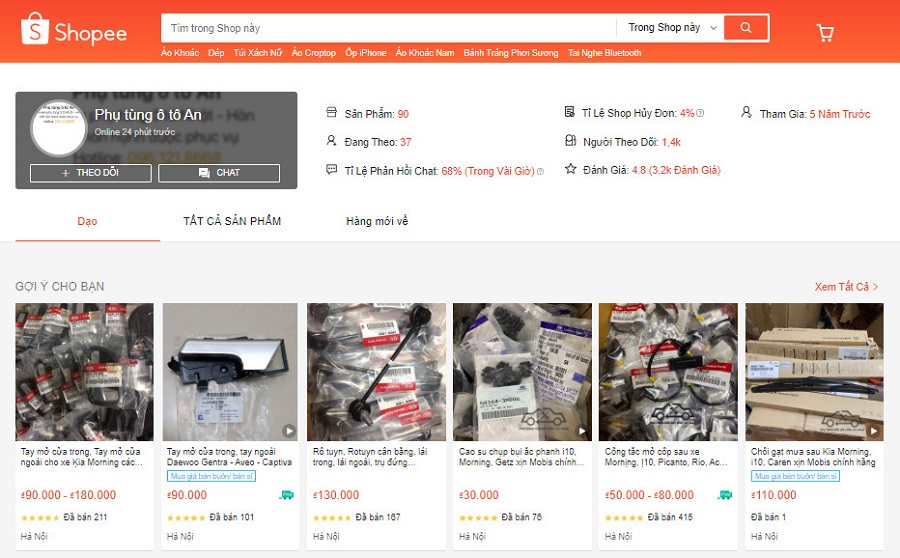This screenshot has height=558, width=900.
Task: Switch to the 'TẤT CẢ SẢN PHẨM' tab
Action: point(232,221)
